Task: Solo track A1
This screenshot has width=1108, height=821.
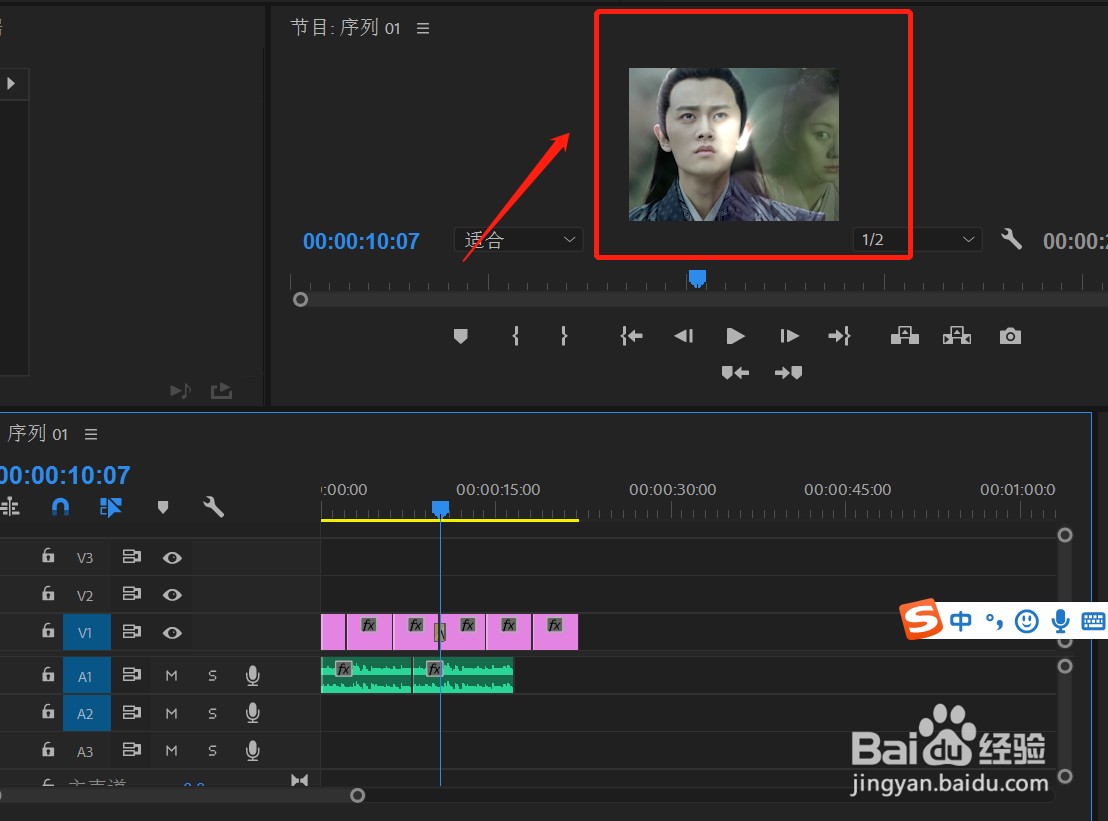Action: tap(212, 676)
